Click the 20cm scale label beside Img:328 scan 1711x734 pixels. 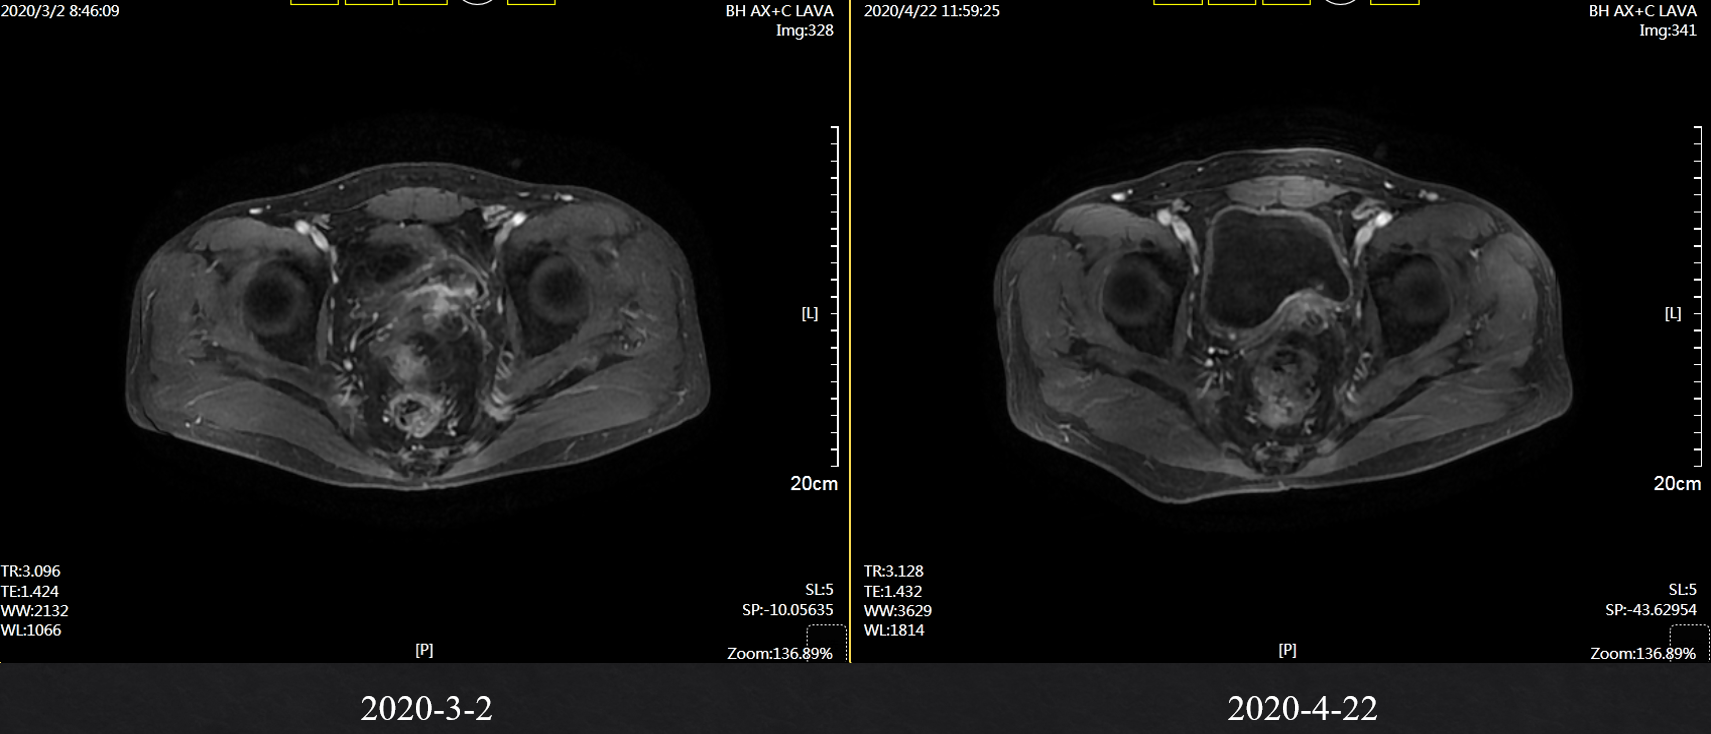click(x=814, y=483)
